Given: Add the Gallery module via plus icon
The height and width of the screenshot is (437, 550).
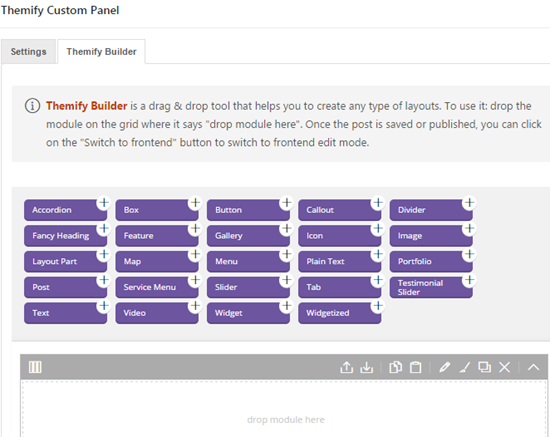Looking at the screenshot, I should click(x=287, y=229).
